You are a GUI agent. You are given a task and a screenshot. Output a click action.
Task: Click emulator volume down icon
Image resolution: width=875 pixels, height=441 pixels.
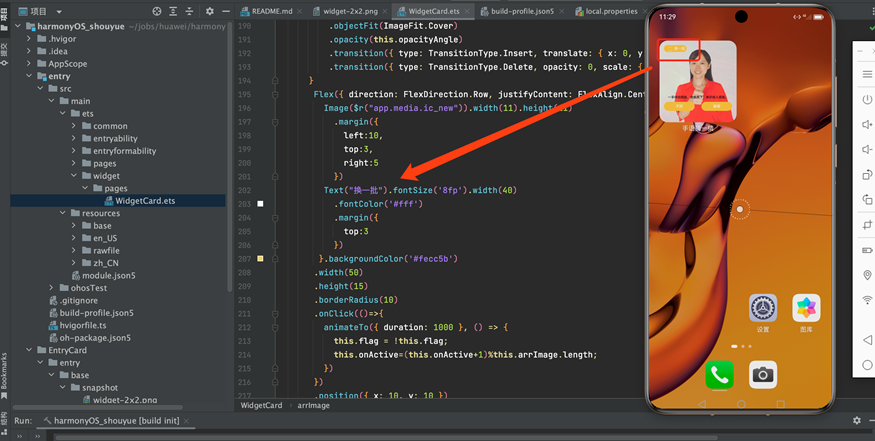point(867,149)
